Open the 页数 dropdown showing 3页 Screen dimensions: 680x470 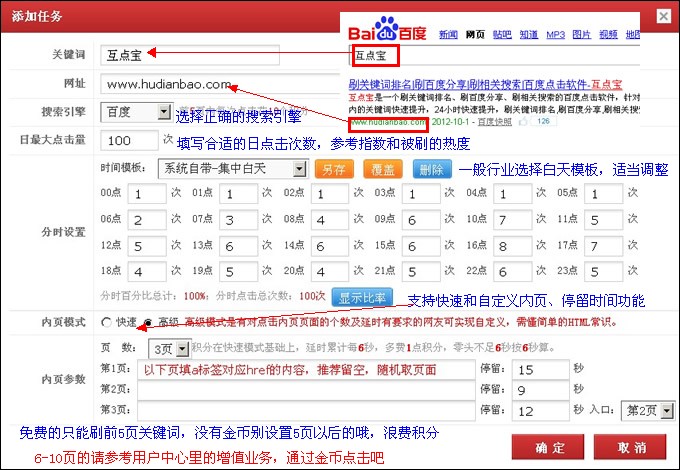(x=166, y=349)
